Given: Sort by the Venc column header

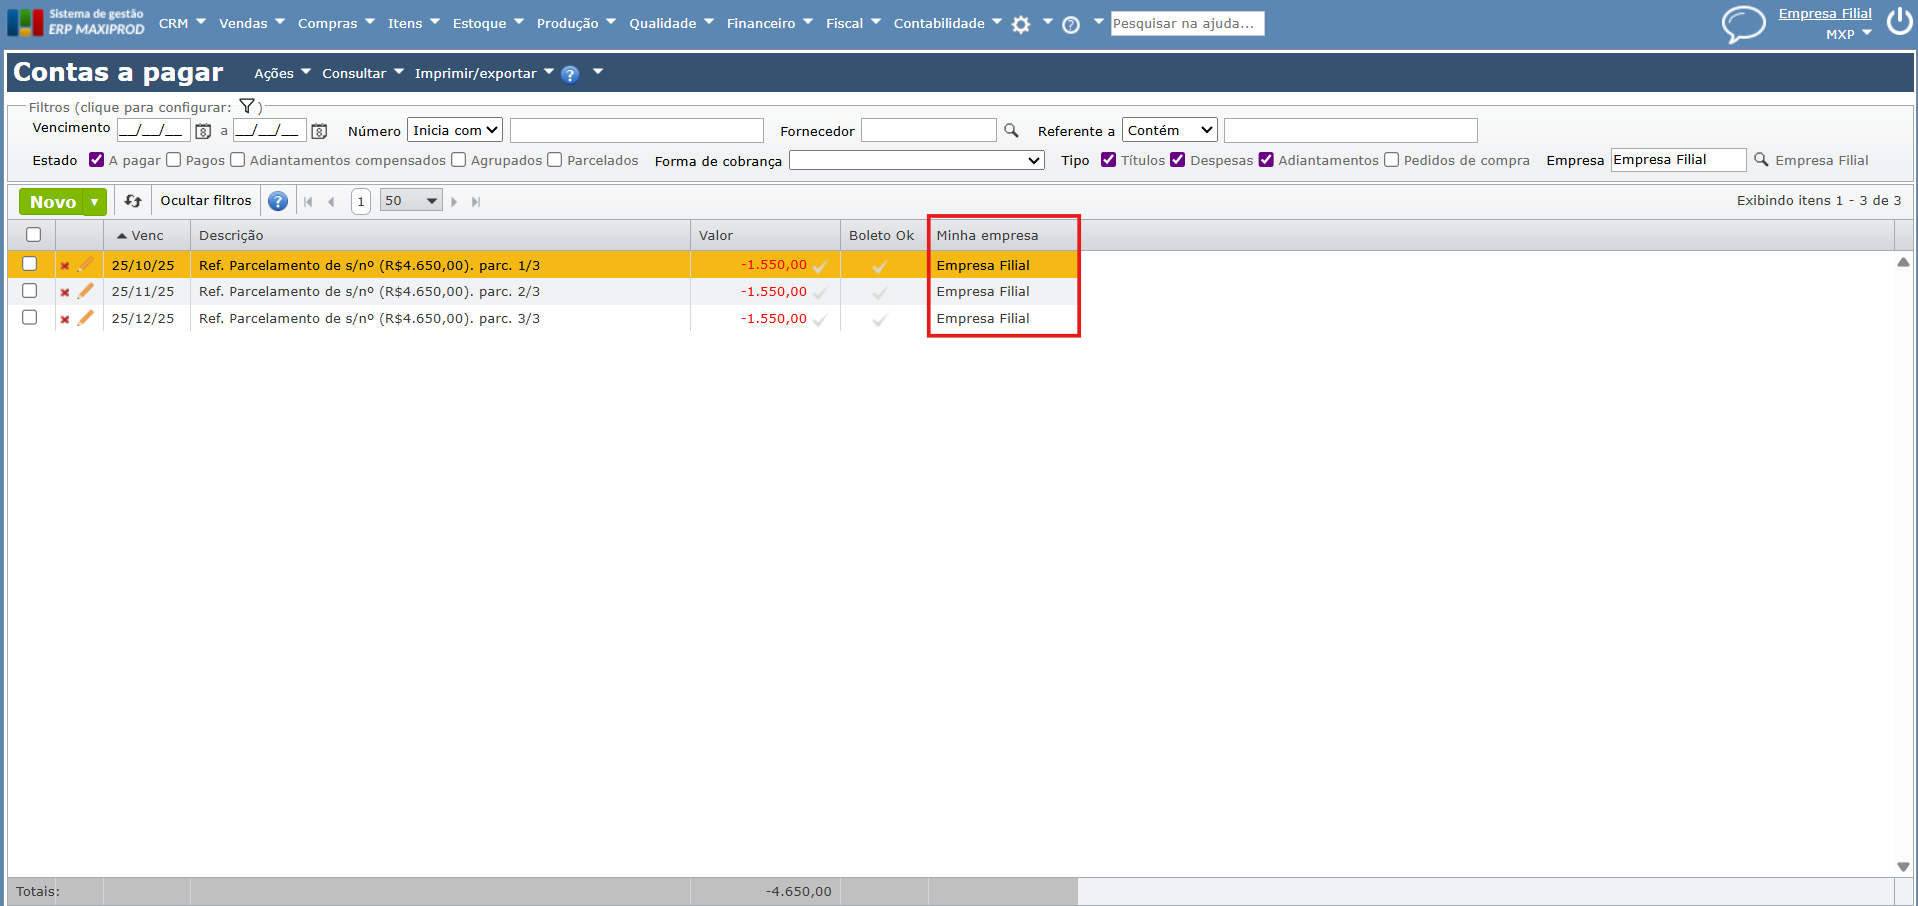Looking at the screenshot, I should [147, 236].
